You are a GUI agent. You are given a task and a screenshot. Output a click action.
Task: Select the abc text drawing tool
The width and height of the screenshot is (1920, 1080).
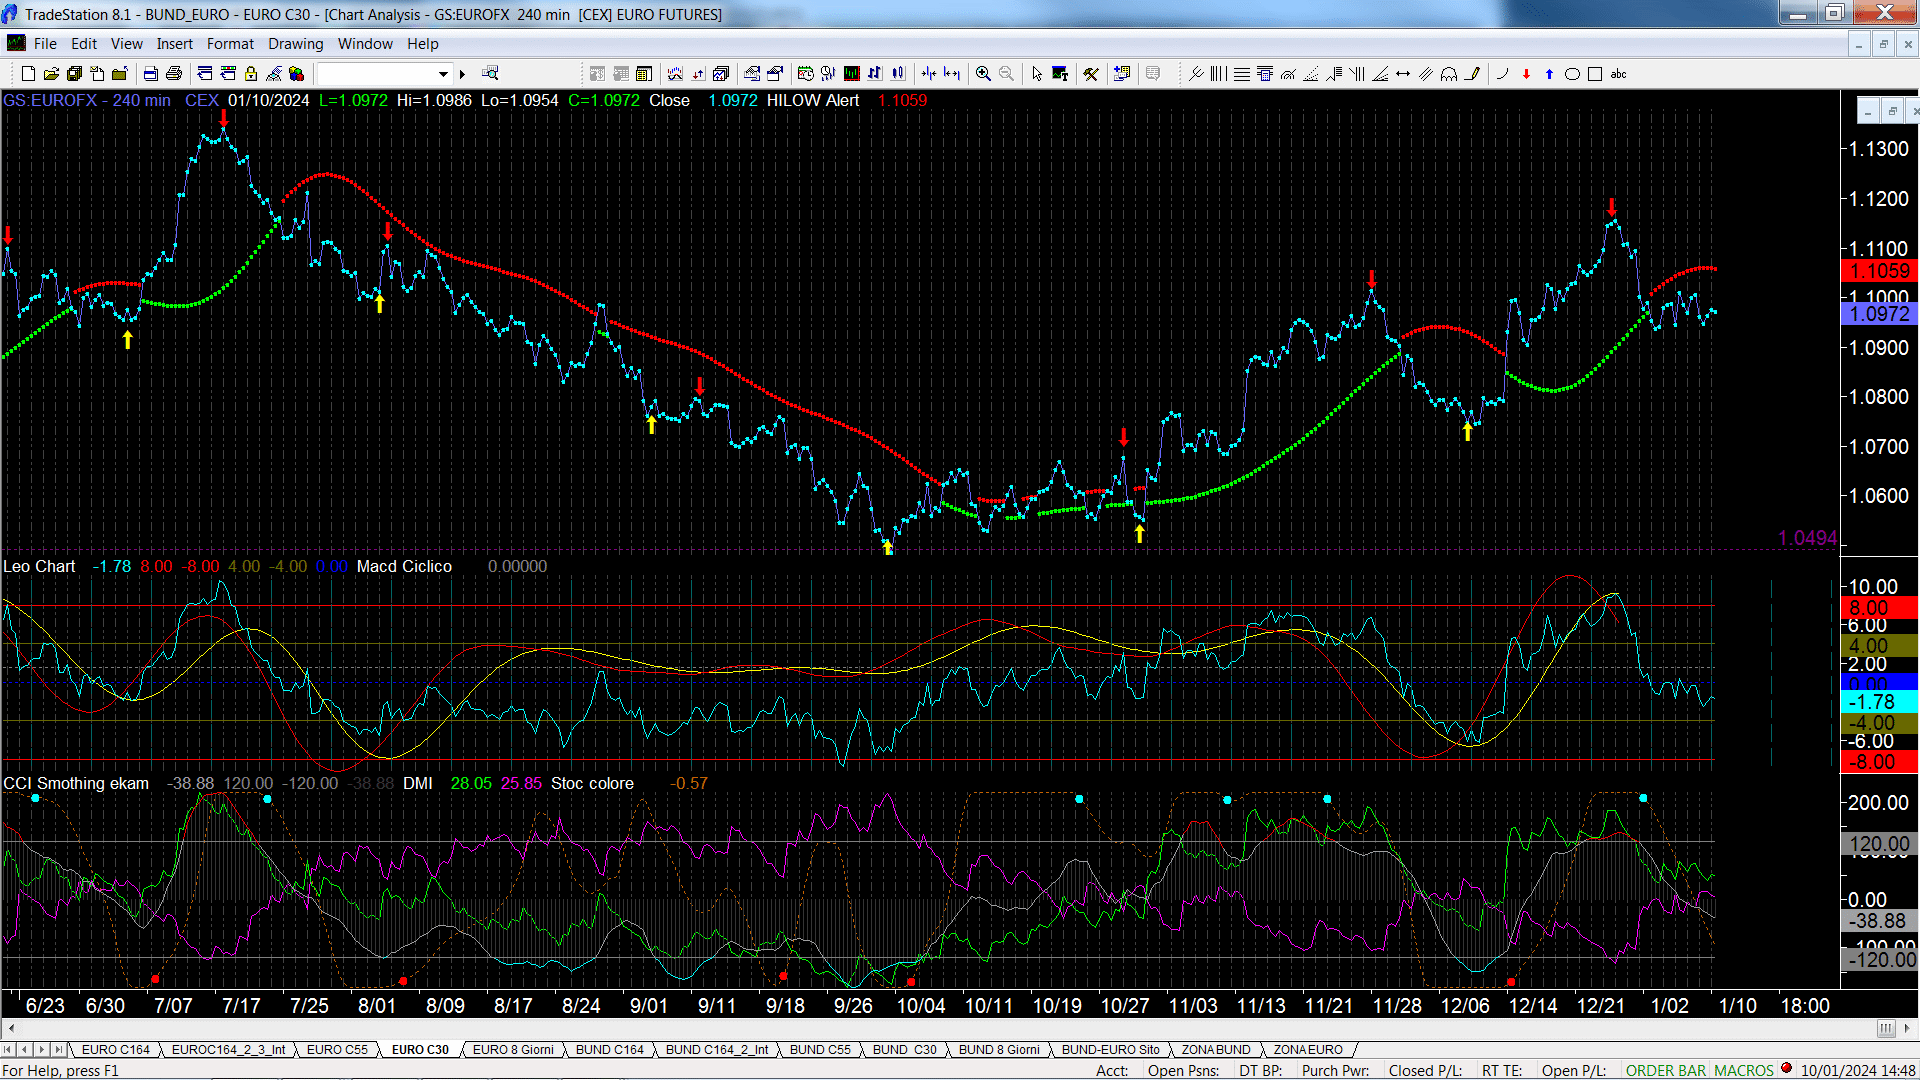(x=1619, y=74)
